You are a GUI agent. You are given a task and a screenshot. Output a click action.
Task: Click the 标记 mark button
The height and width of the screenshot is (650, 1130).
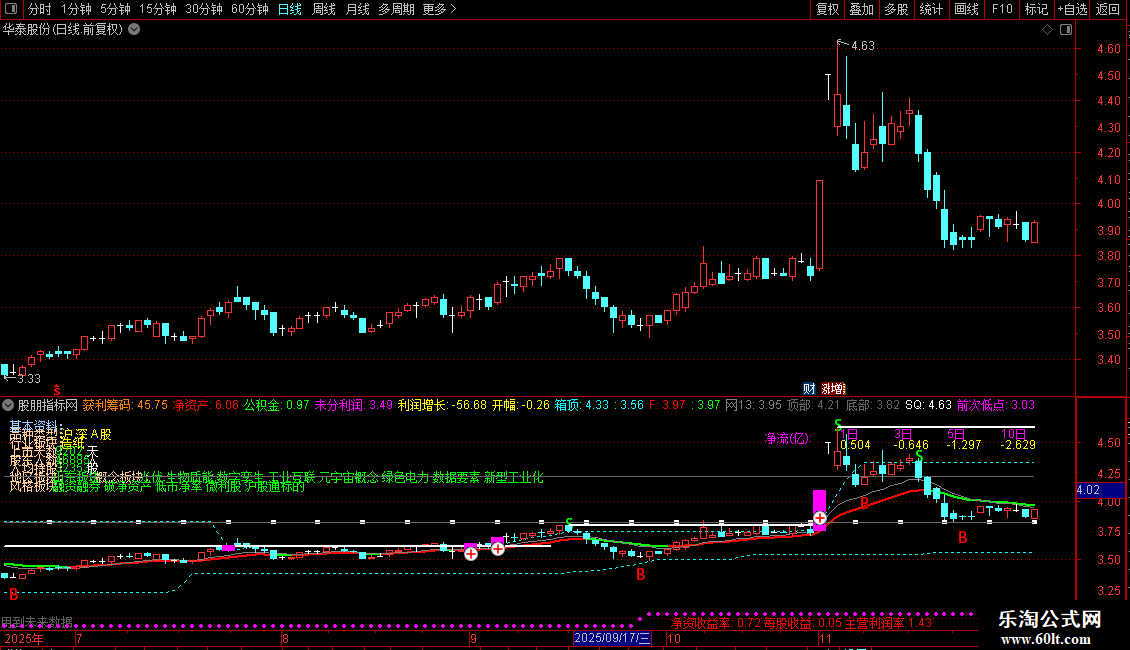click(1036, 9)
